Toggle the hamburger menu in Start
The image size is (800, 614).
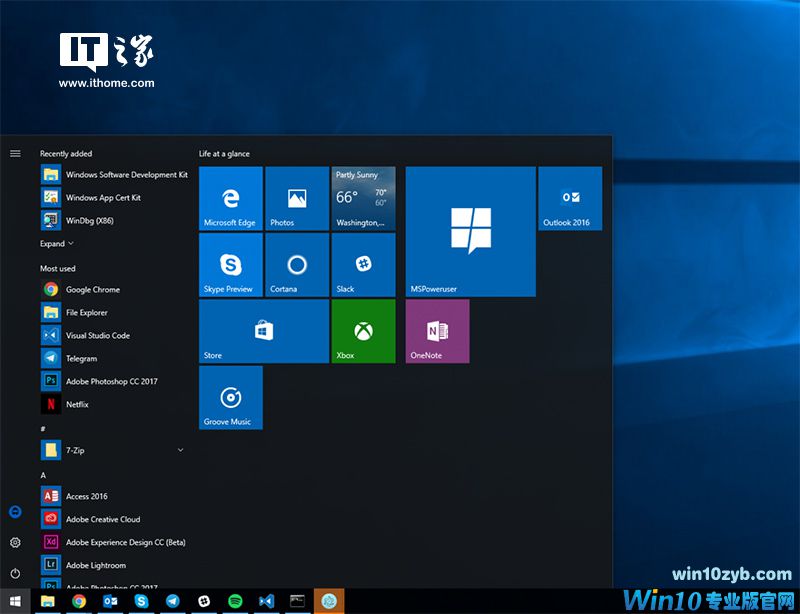tap(15, 154)
